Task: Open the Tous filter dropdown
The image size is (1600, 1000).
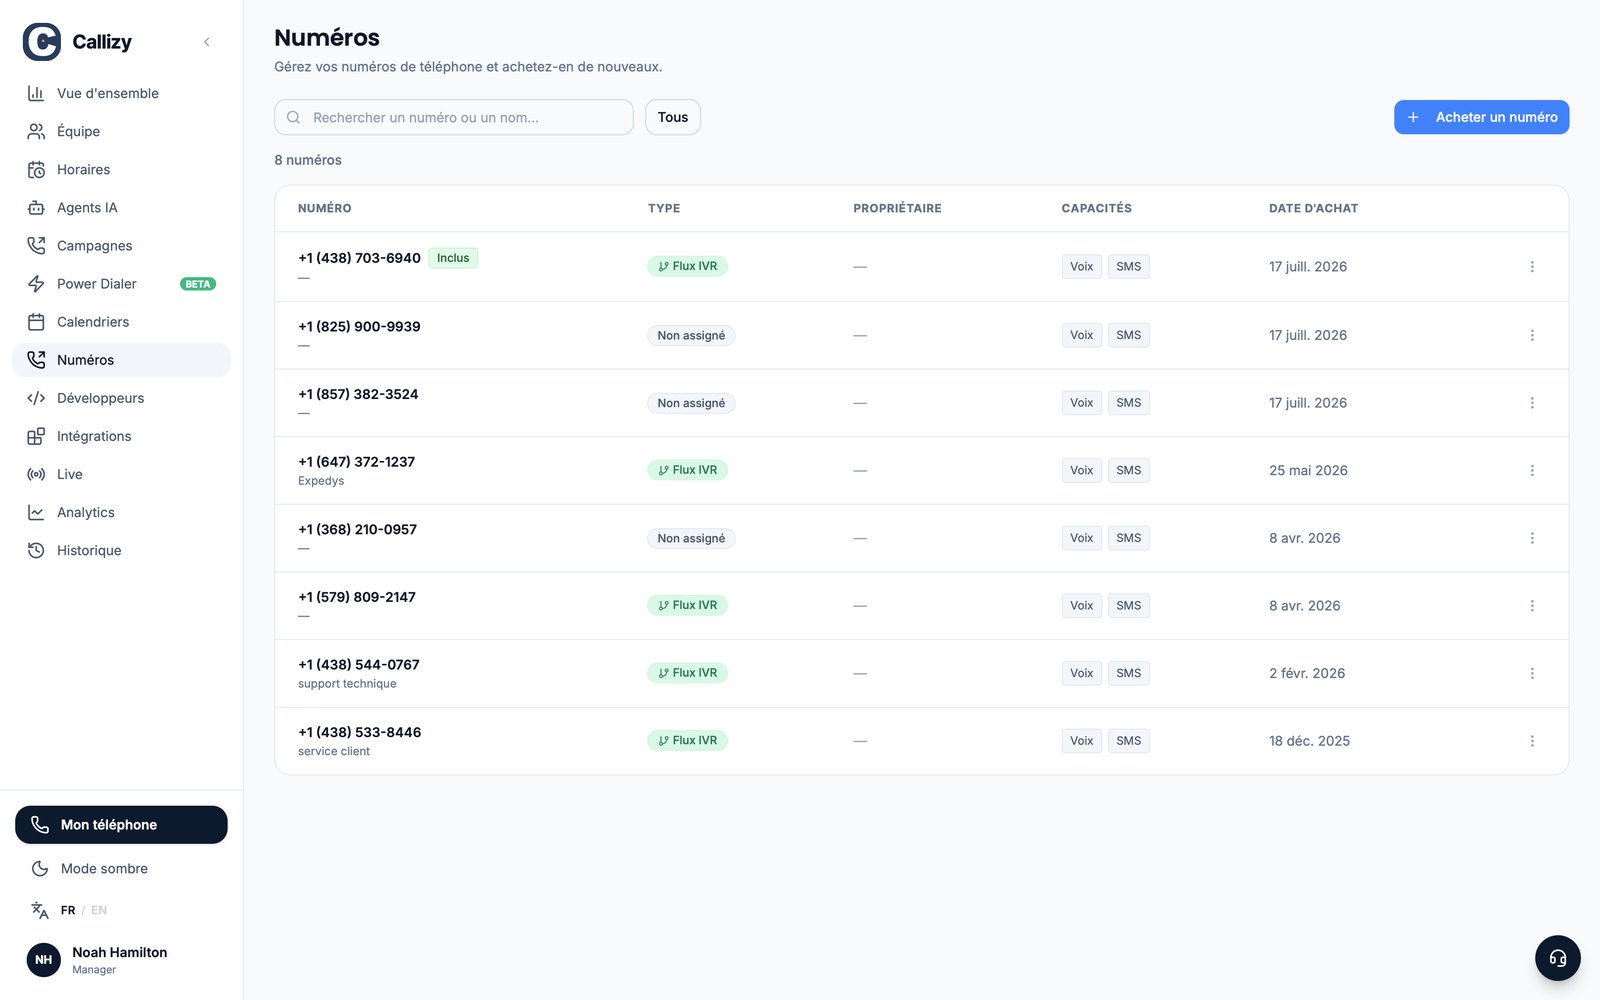Action: pos(673,117)
